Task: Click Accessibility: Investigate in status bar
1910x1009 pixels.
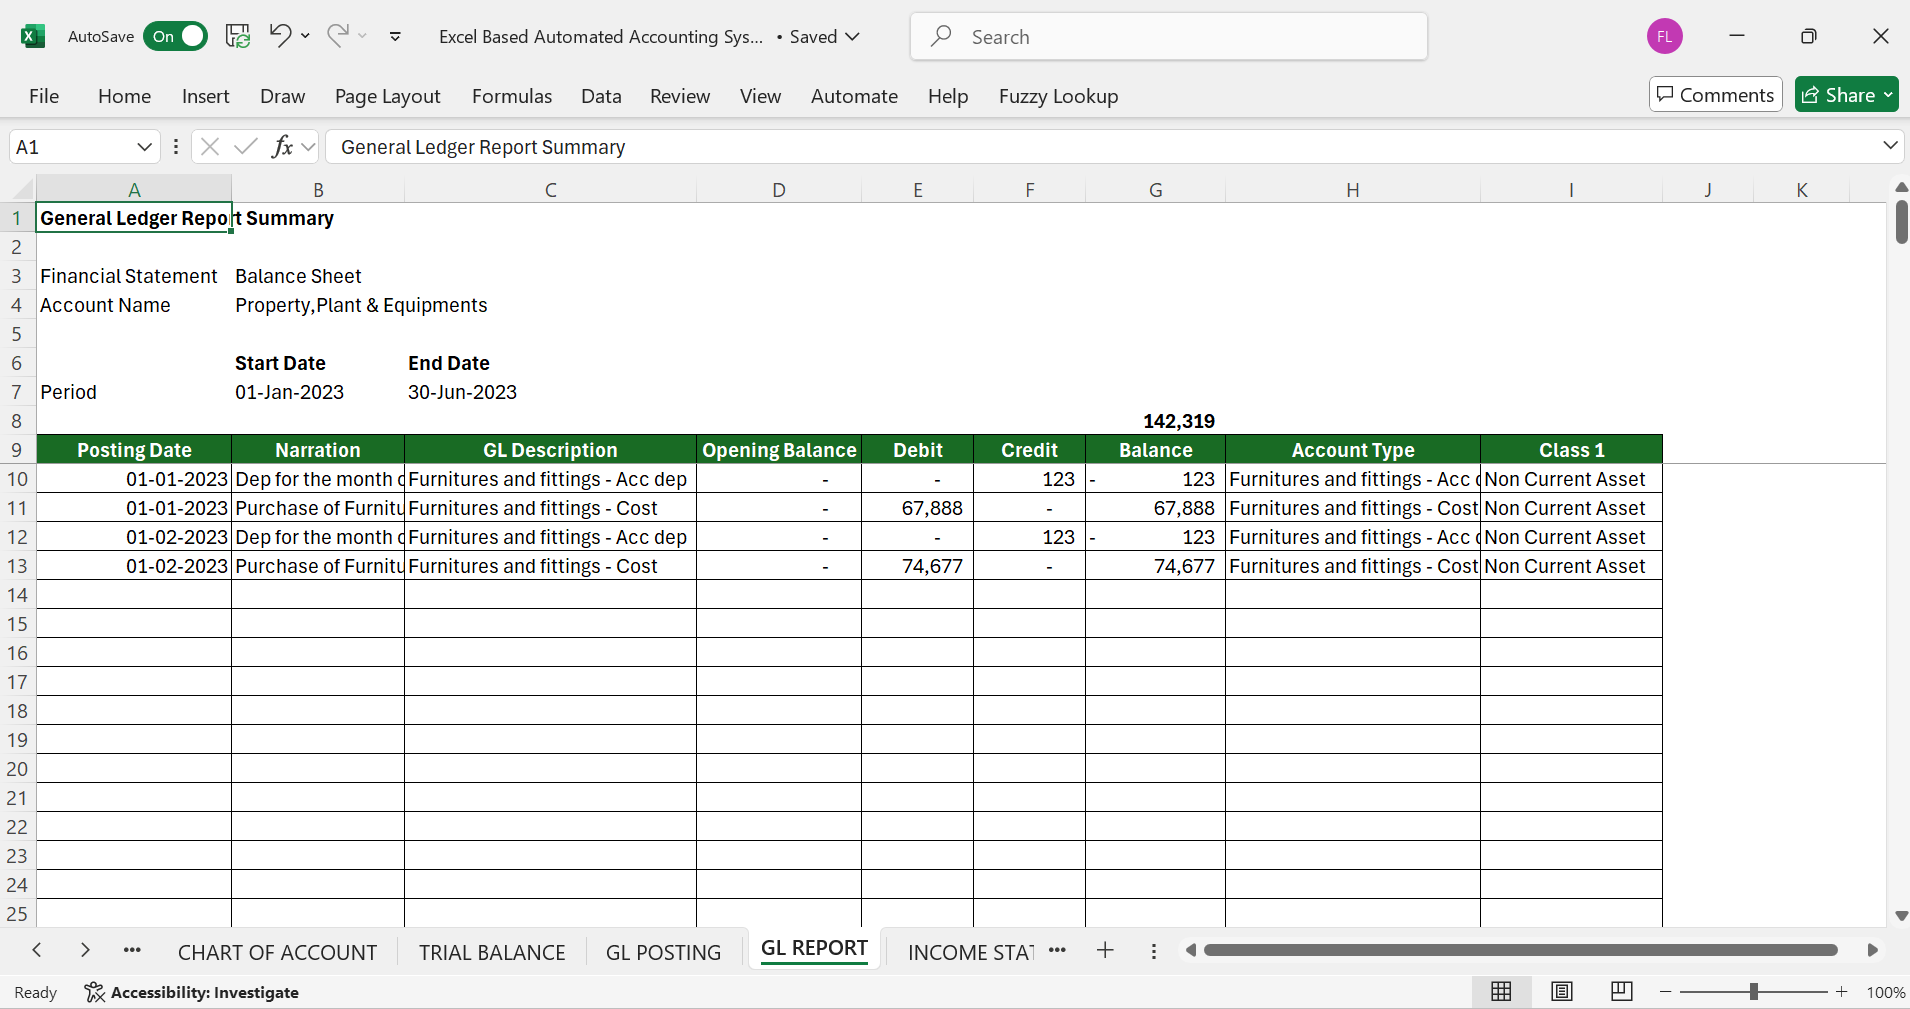Action: pos(192,992)
